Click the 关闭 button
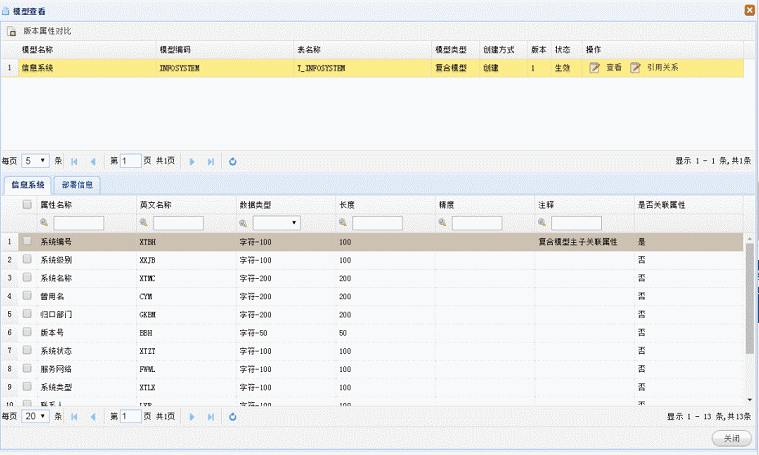 731,439
